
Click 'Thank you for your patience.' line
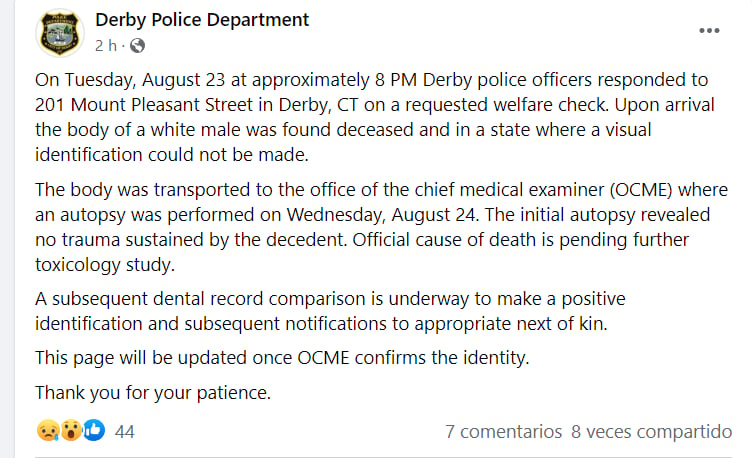coord(153,393)
